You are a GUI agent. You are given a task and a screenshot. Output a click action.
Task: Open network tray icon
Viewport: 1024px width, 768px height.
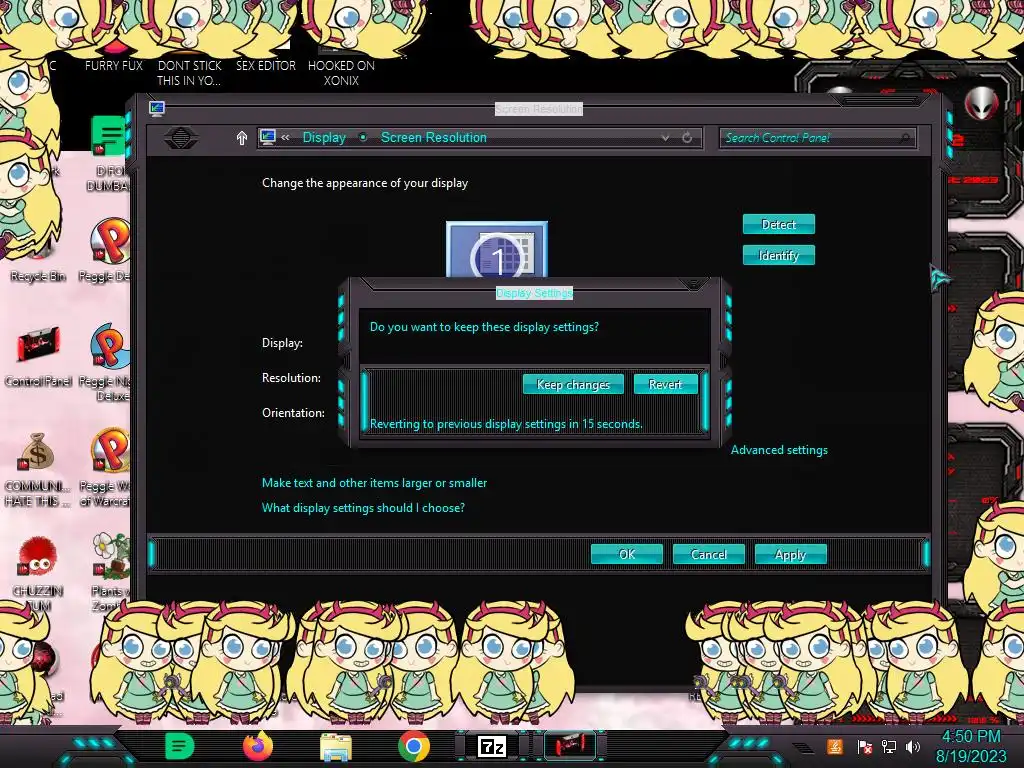(888, 746)
